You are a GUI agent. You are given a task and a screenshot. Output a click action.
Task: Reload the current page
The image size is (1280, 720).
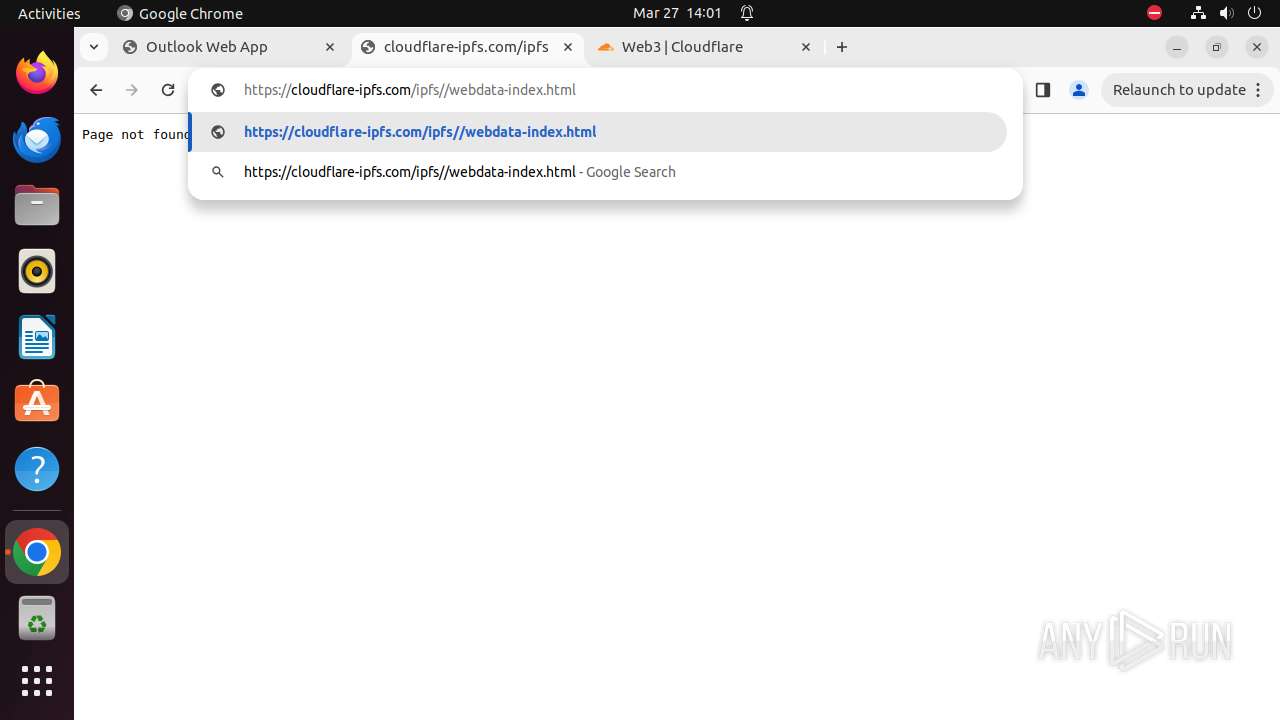pyautogui.click(x=168, y=90)
